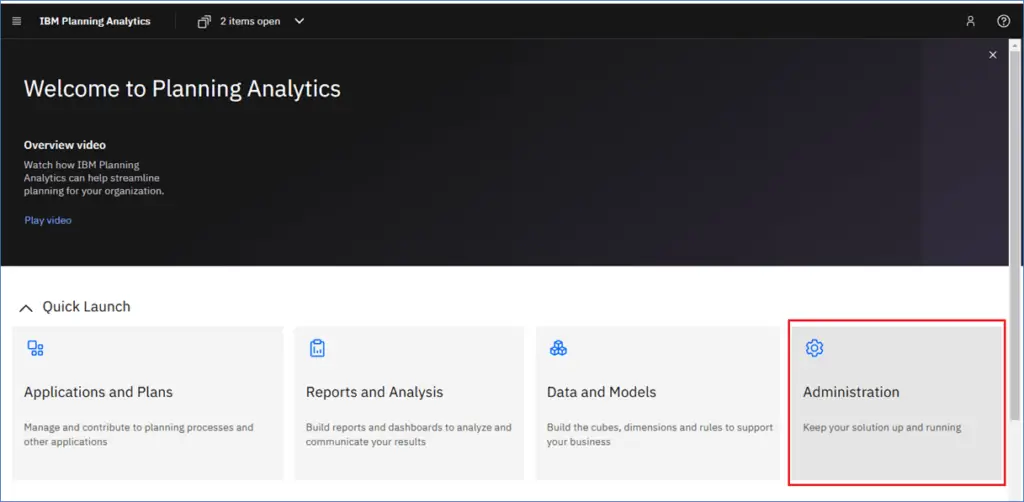Click the Manage and contribute to planning description

click(138, 435)
